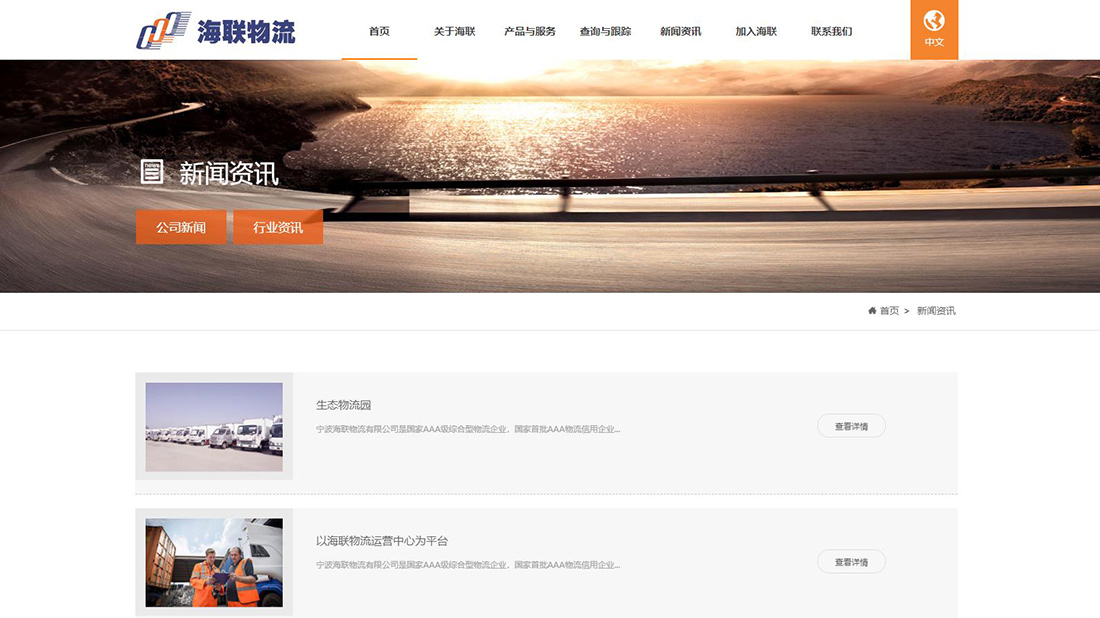Click the workers in orange vests thumbnail
The image size is (1100, 618).
click(x=214, y=562)
